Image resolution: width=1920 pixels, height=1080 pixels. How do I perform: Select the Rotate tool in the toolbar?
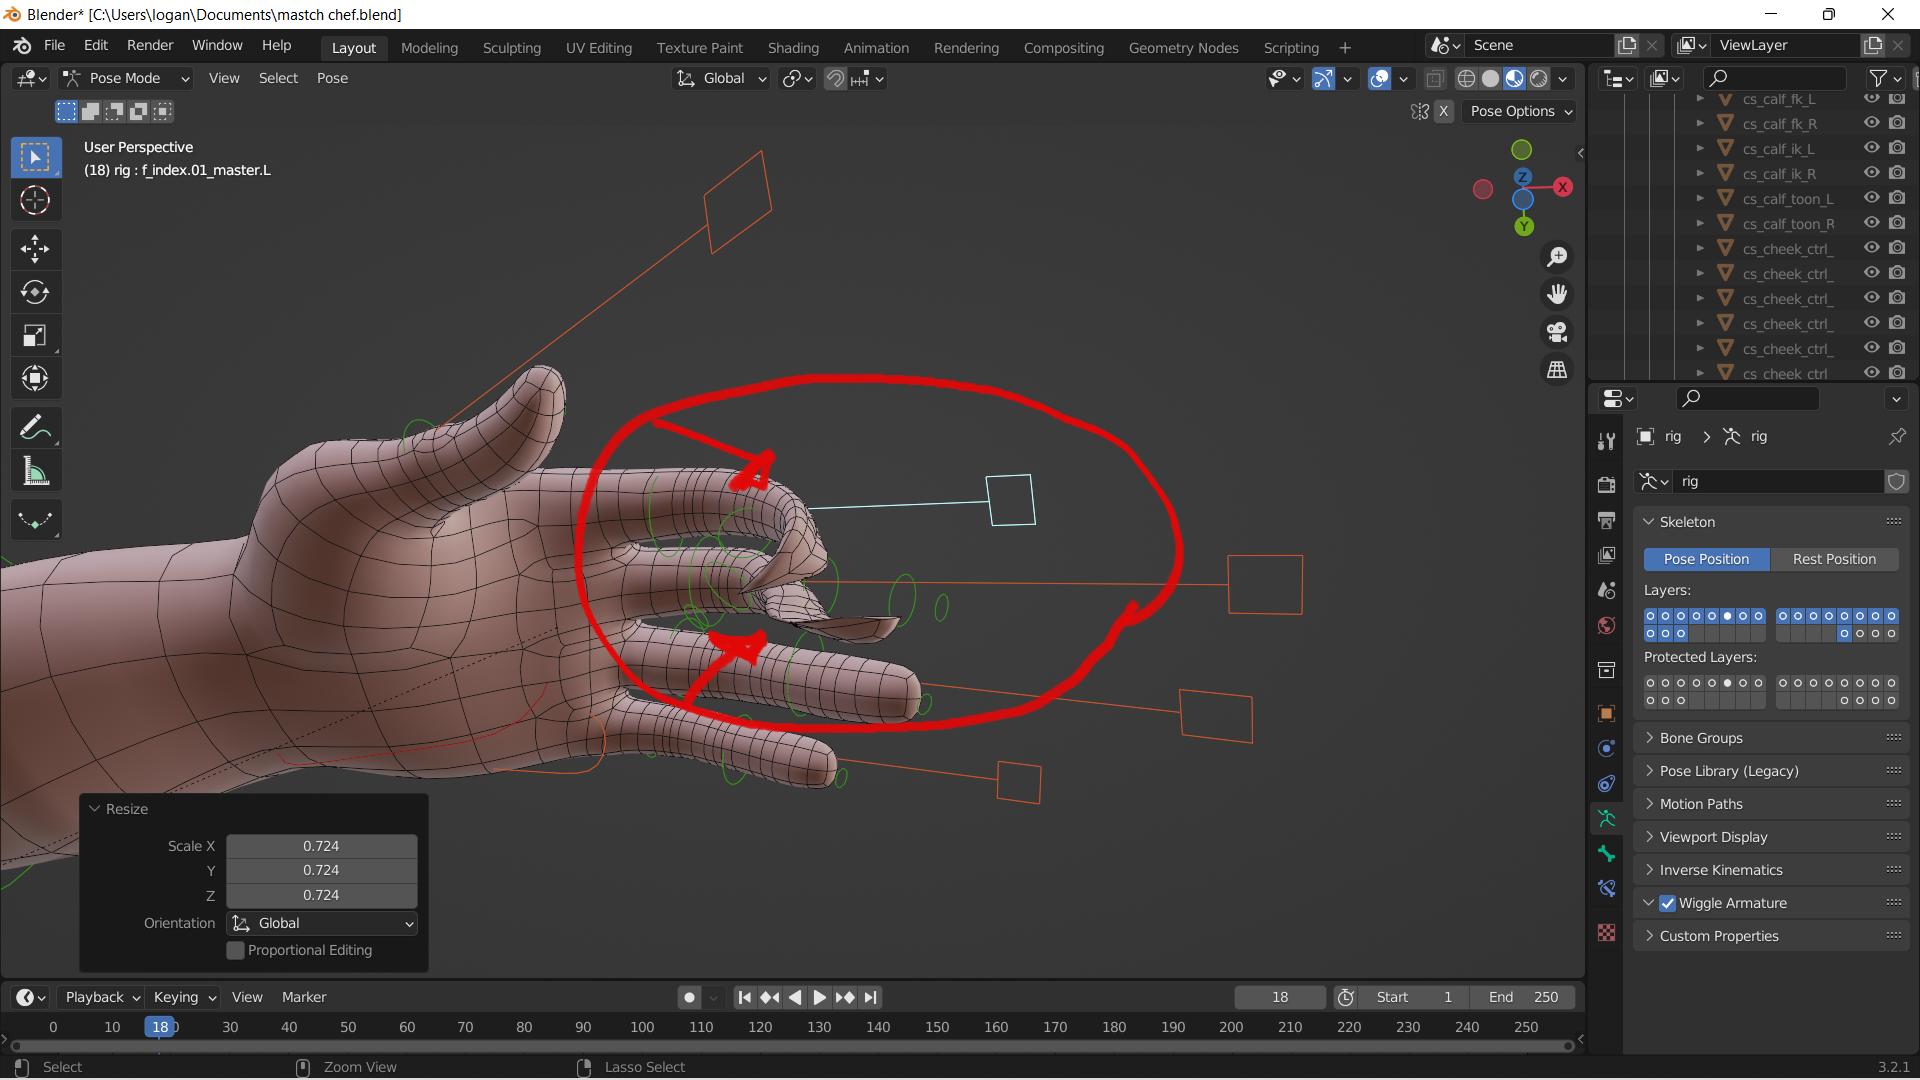(x=35, y=293)
